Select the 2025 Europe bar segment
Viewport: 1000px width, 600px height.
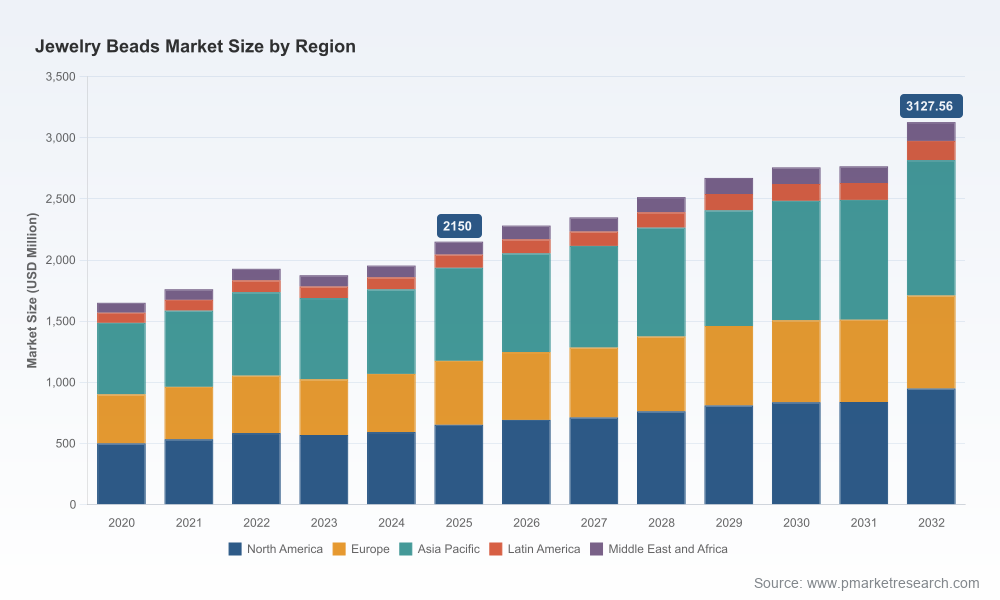tap(459, 393)
